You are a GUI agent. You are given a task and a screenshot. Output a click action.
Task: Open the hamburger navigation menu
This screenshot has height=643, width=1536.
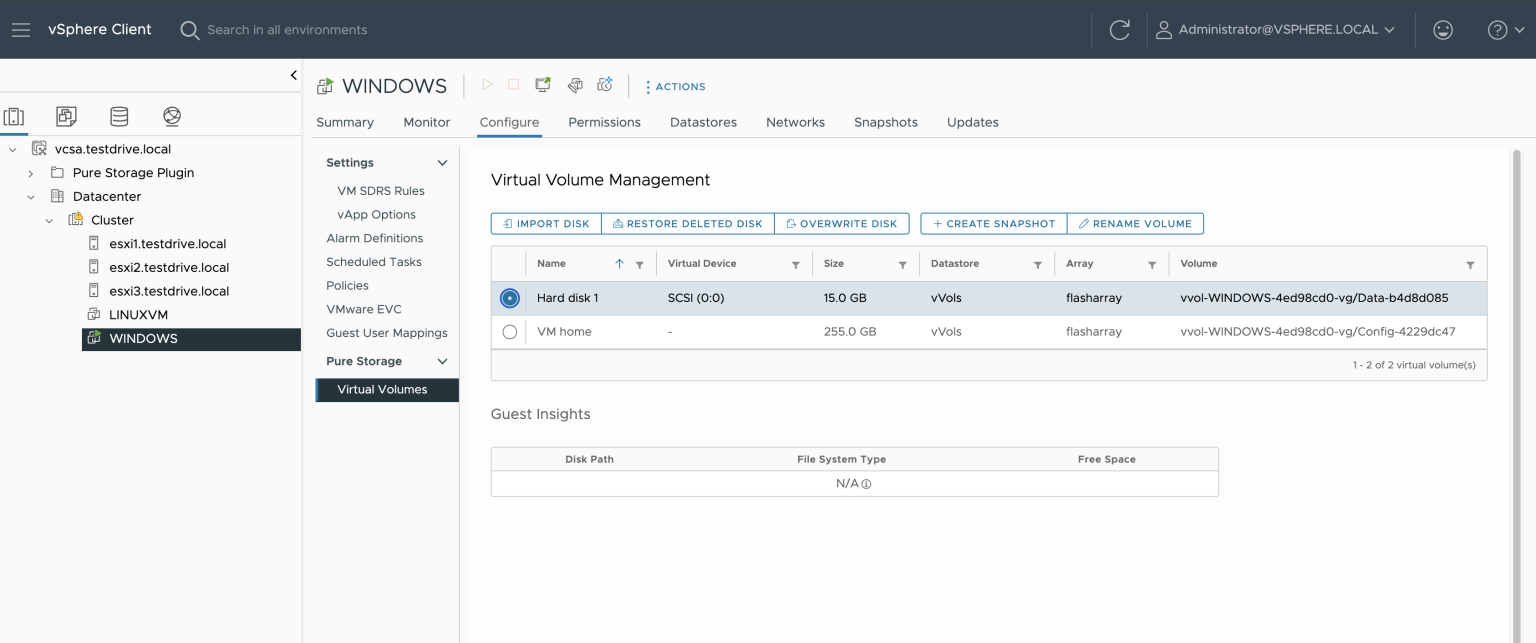coord(21,30)
